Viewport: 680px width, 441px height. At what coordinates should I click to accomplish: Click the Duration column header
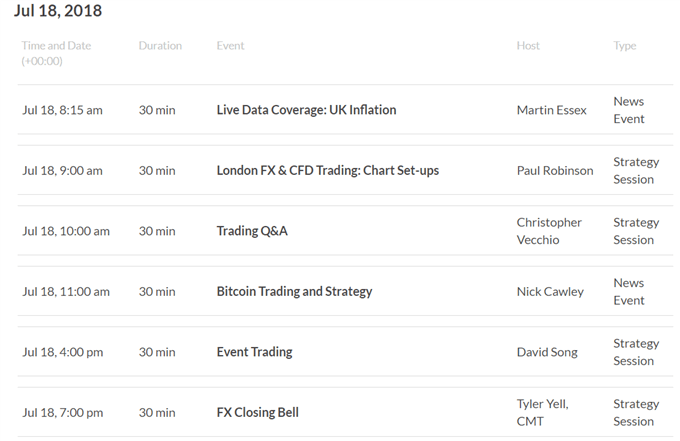160,46
